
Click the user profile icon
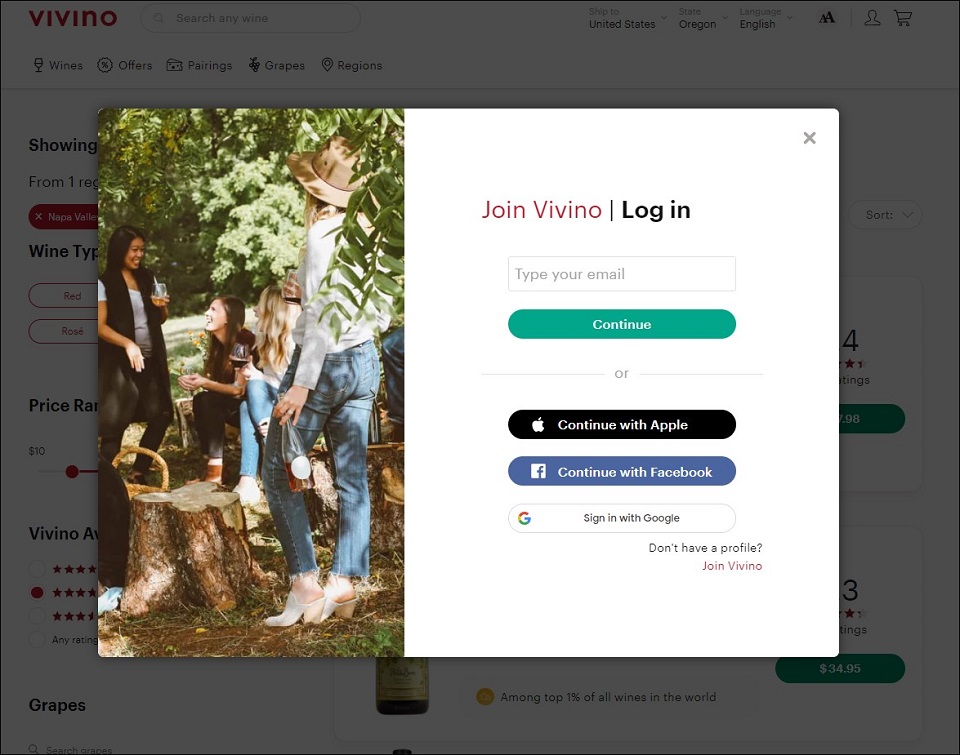(872, 18)
